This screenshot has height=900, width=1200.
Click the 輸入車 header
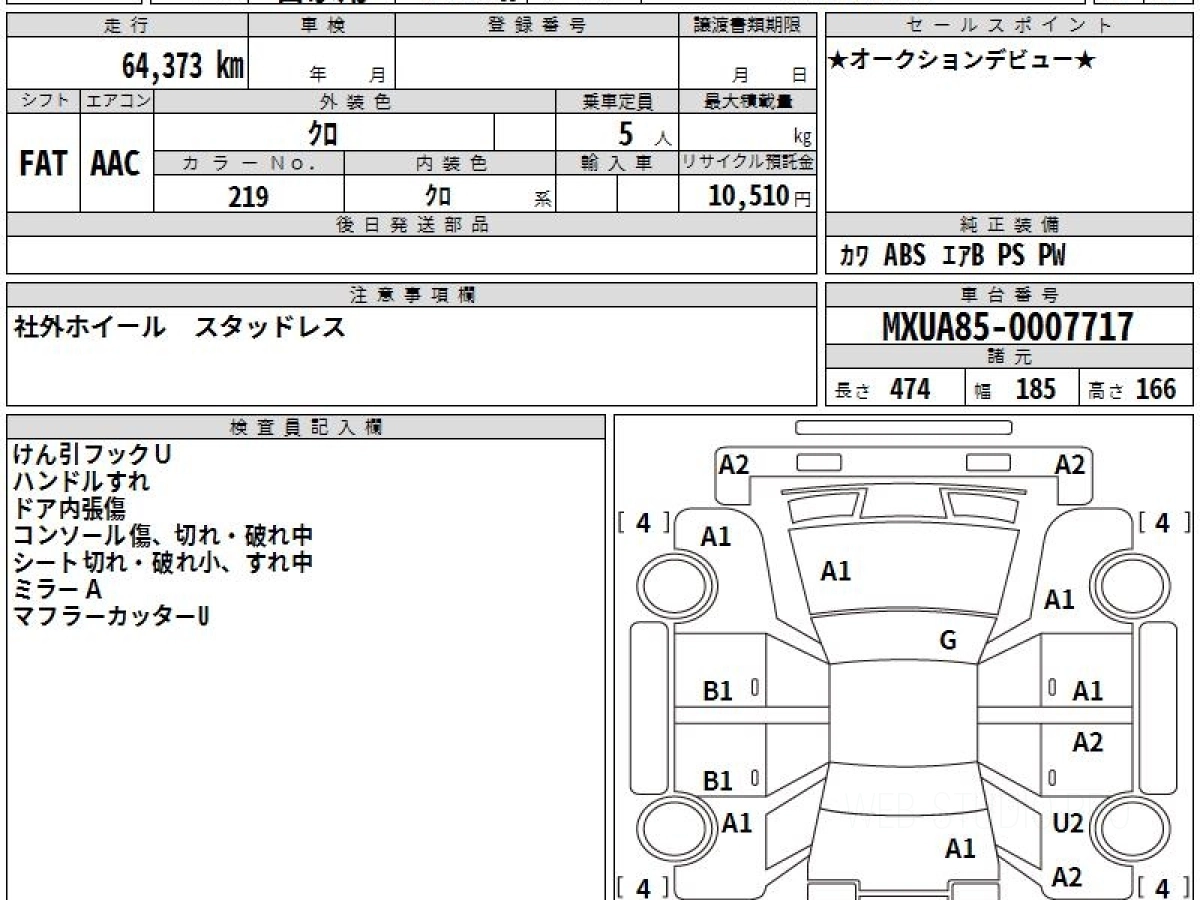coord(617,163)
